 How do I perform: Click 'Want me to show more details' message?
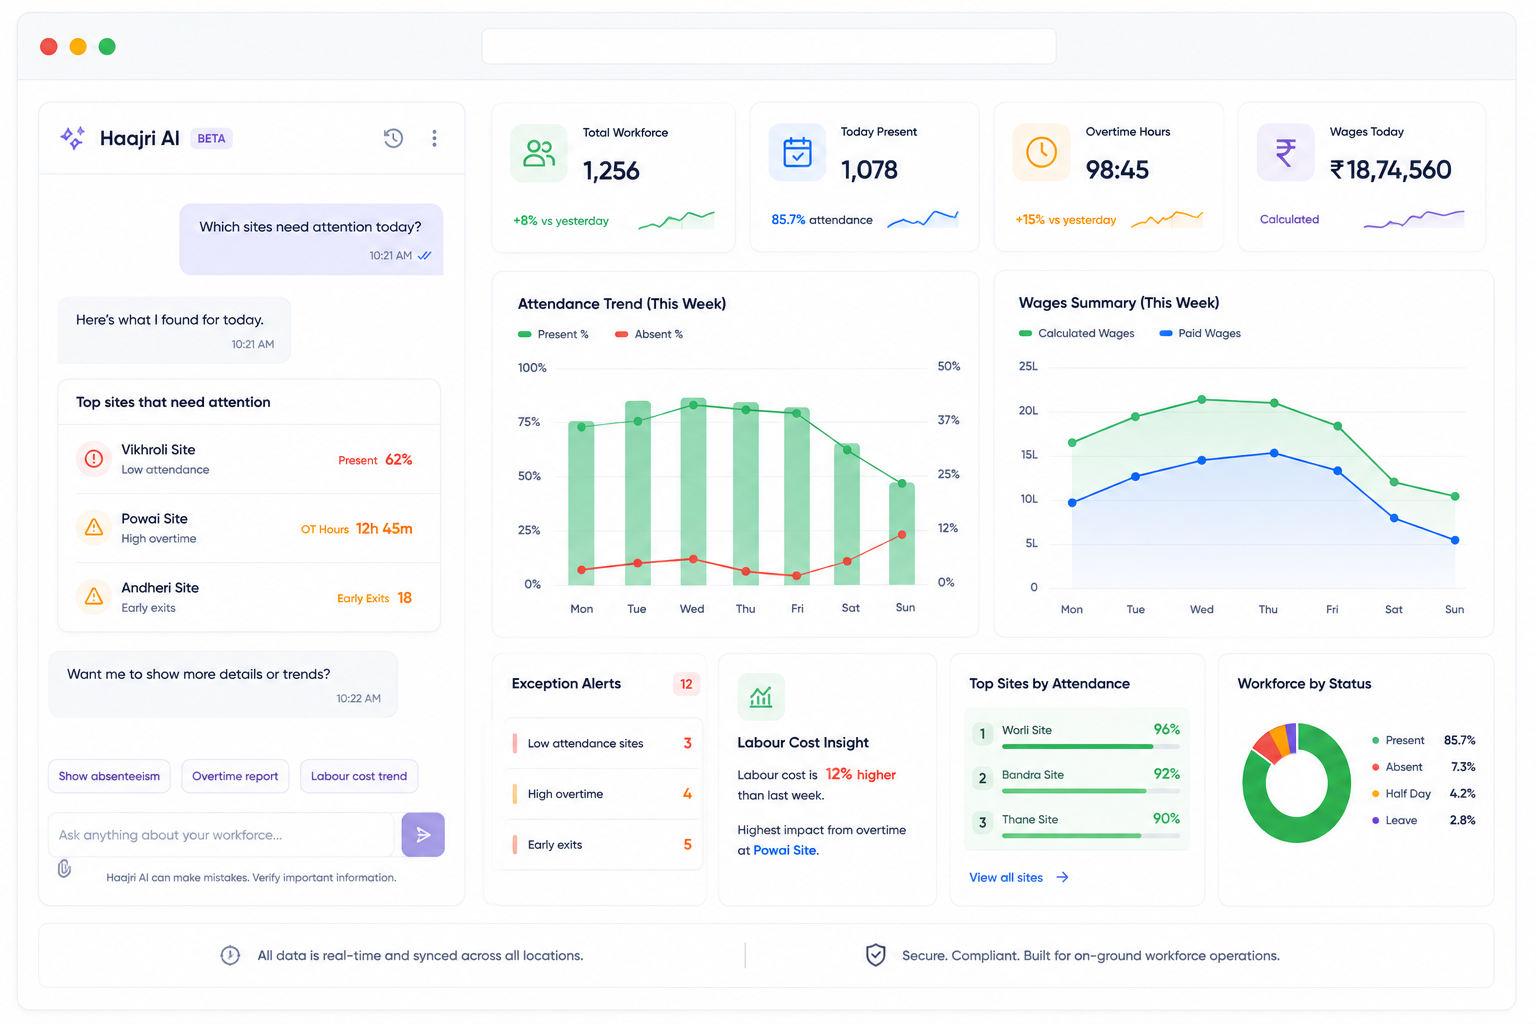(223, 684)
